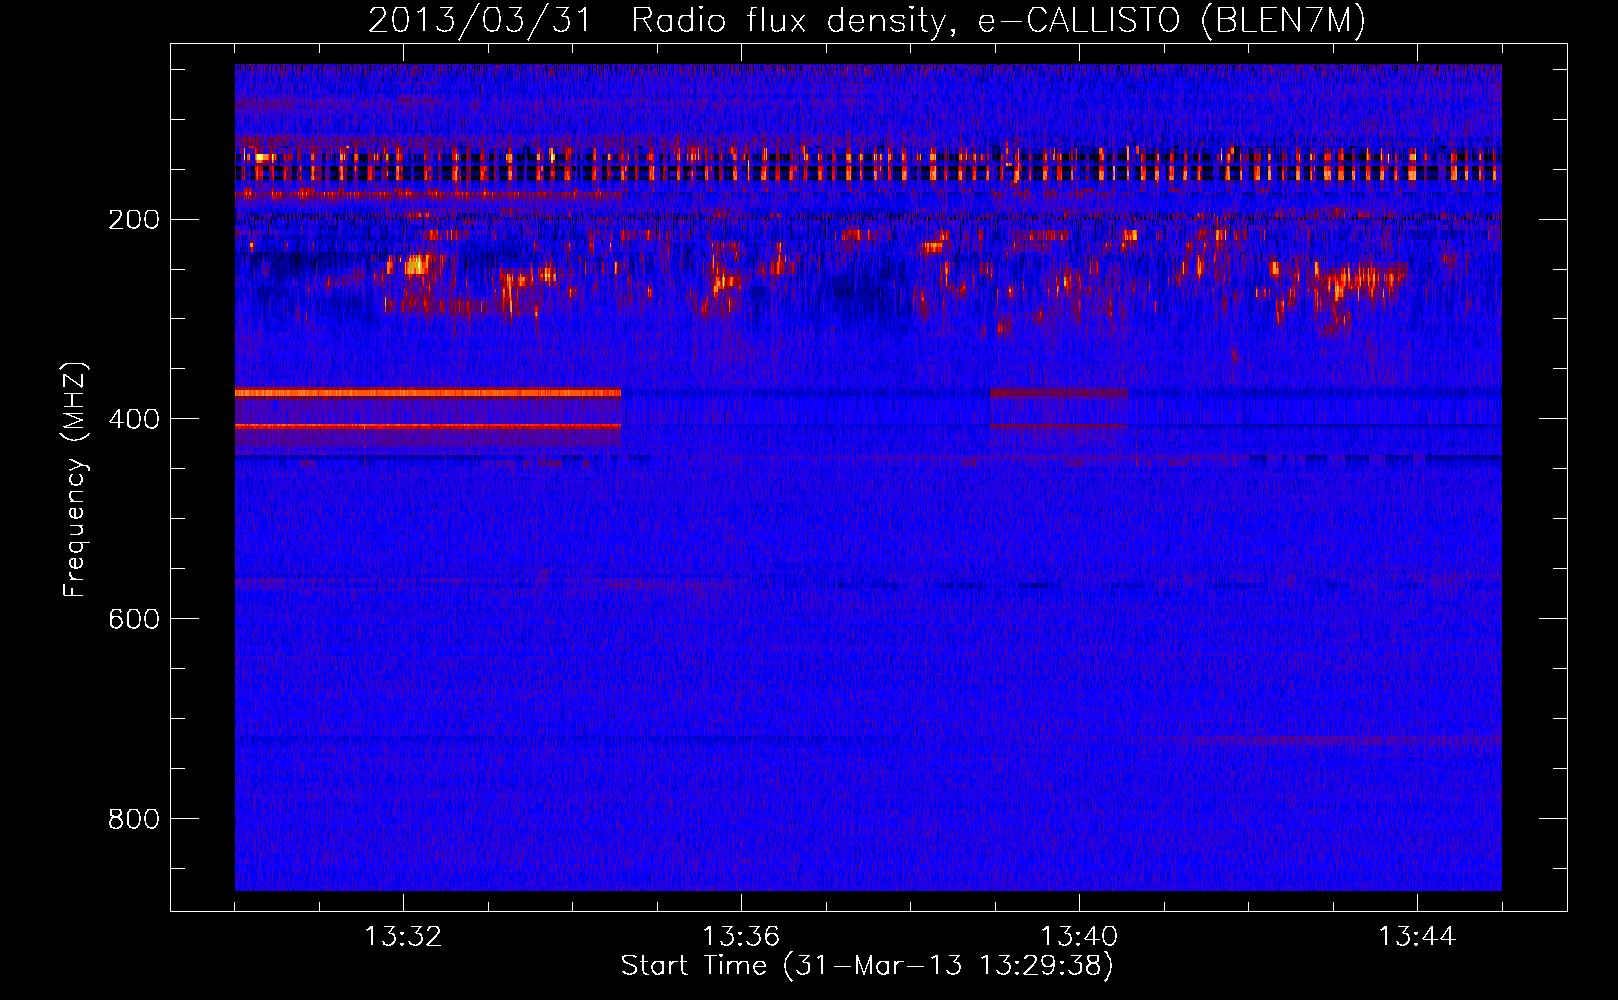
Task: Click the 400 frequency tick label
Action: point(133,420)
